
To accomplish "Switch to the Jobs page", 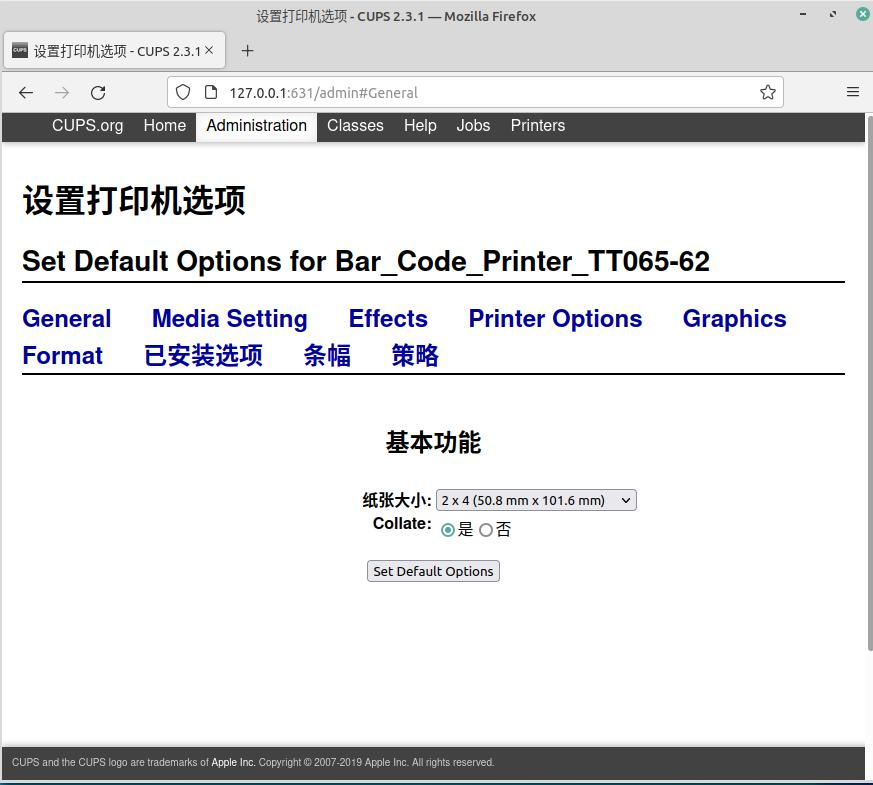I will (473, 126).
